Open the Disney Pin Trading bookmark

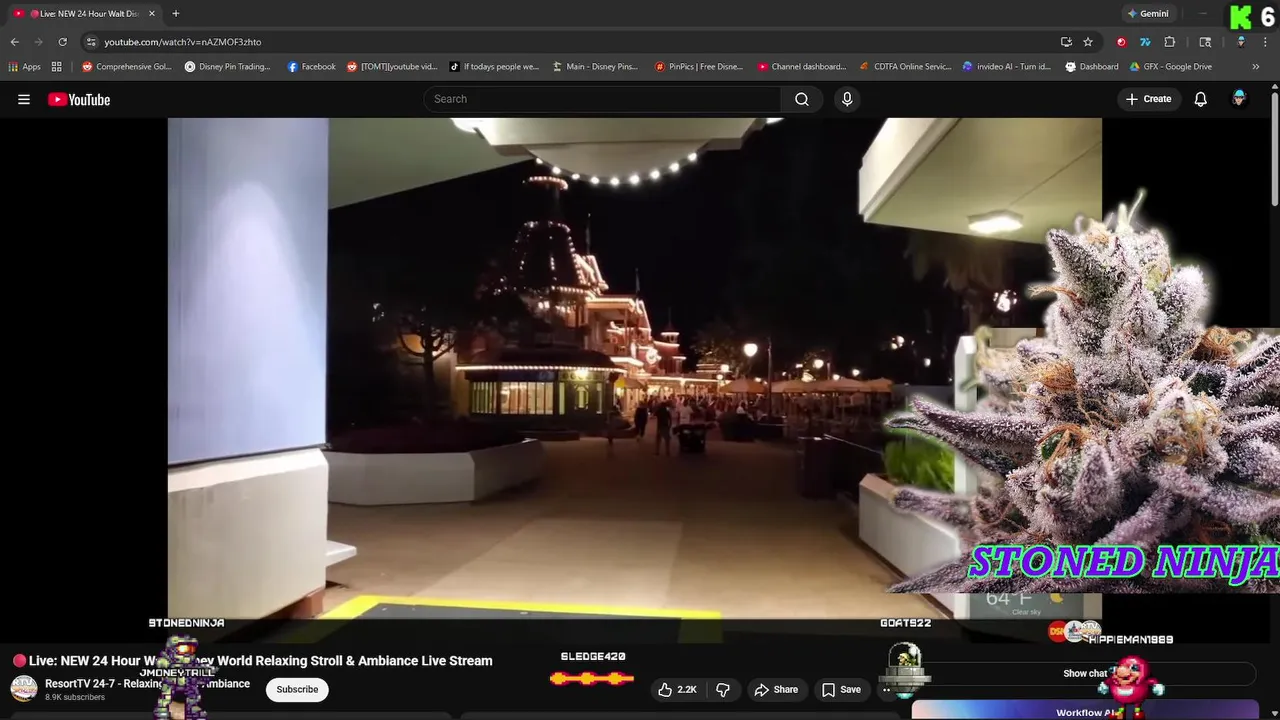click(228, 67)
